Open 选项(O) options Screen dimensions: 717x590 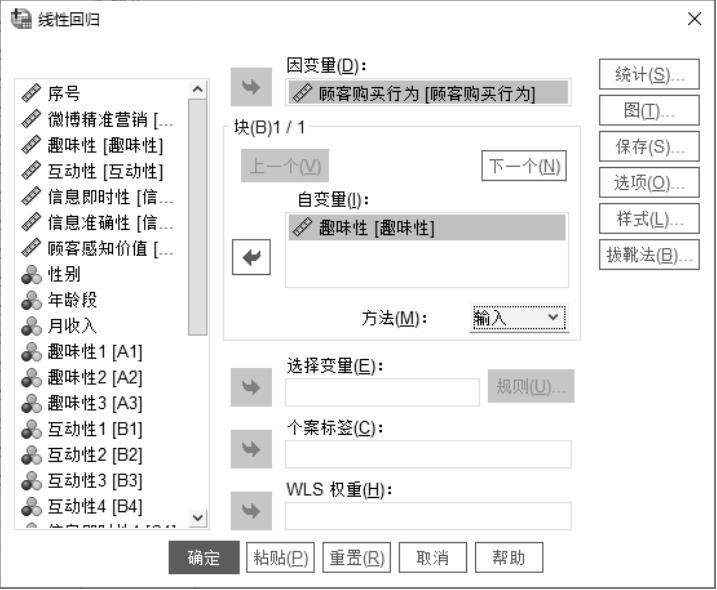click(649, 182)
